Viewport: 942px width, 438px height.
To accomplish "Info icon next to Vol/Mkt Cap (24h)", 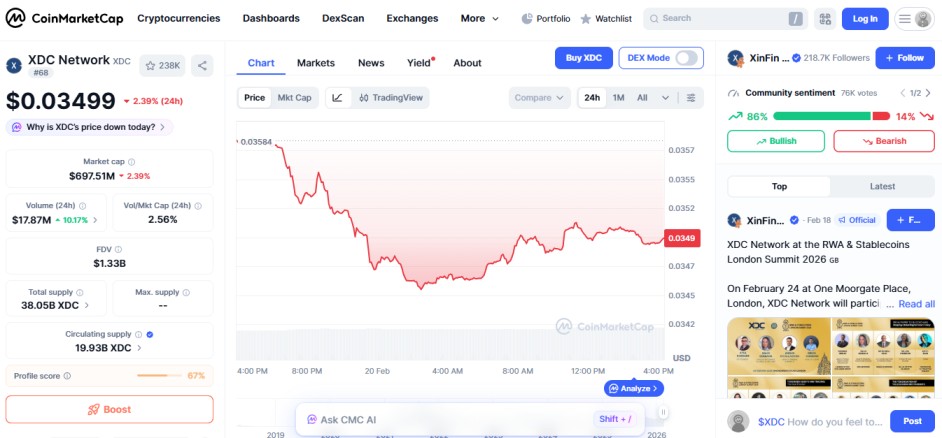I will coord(198,205).
